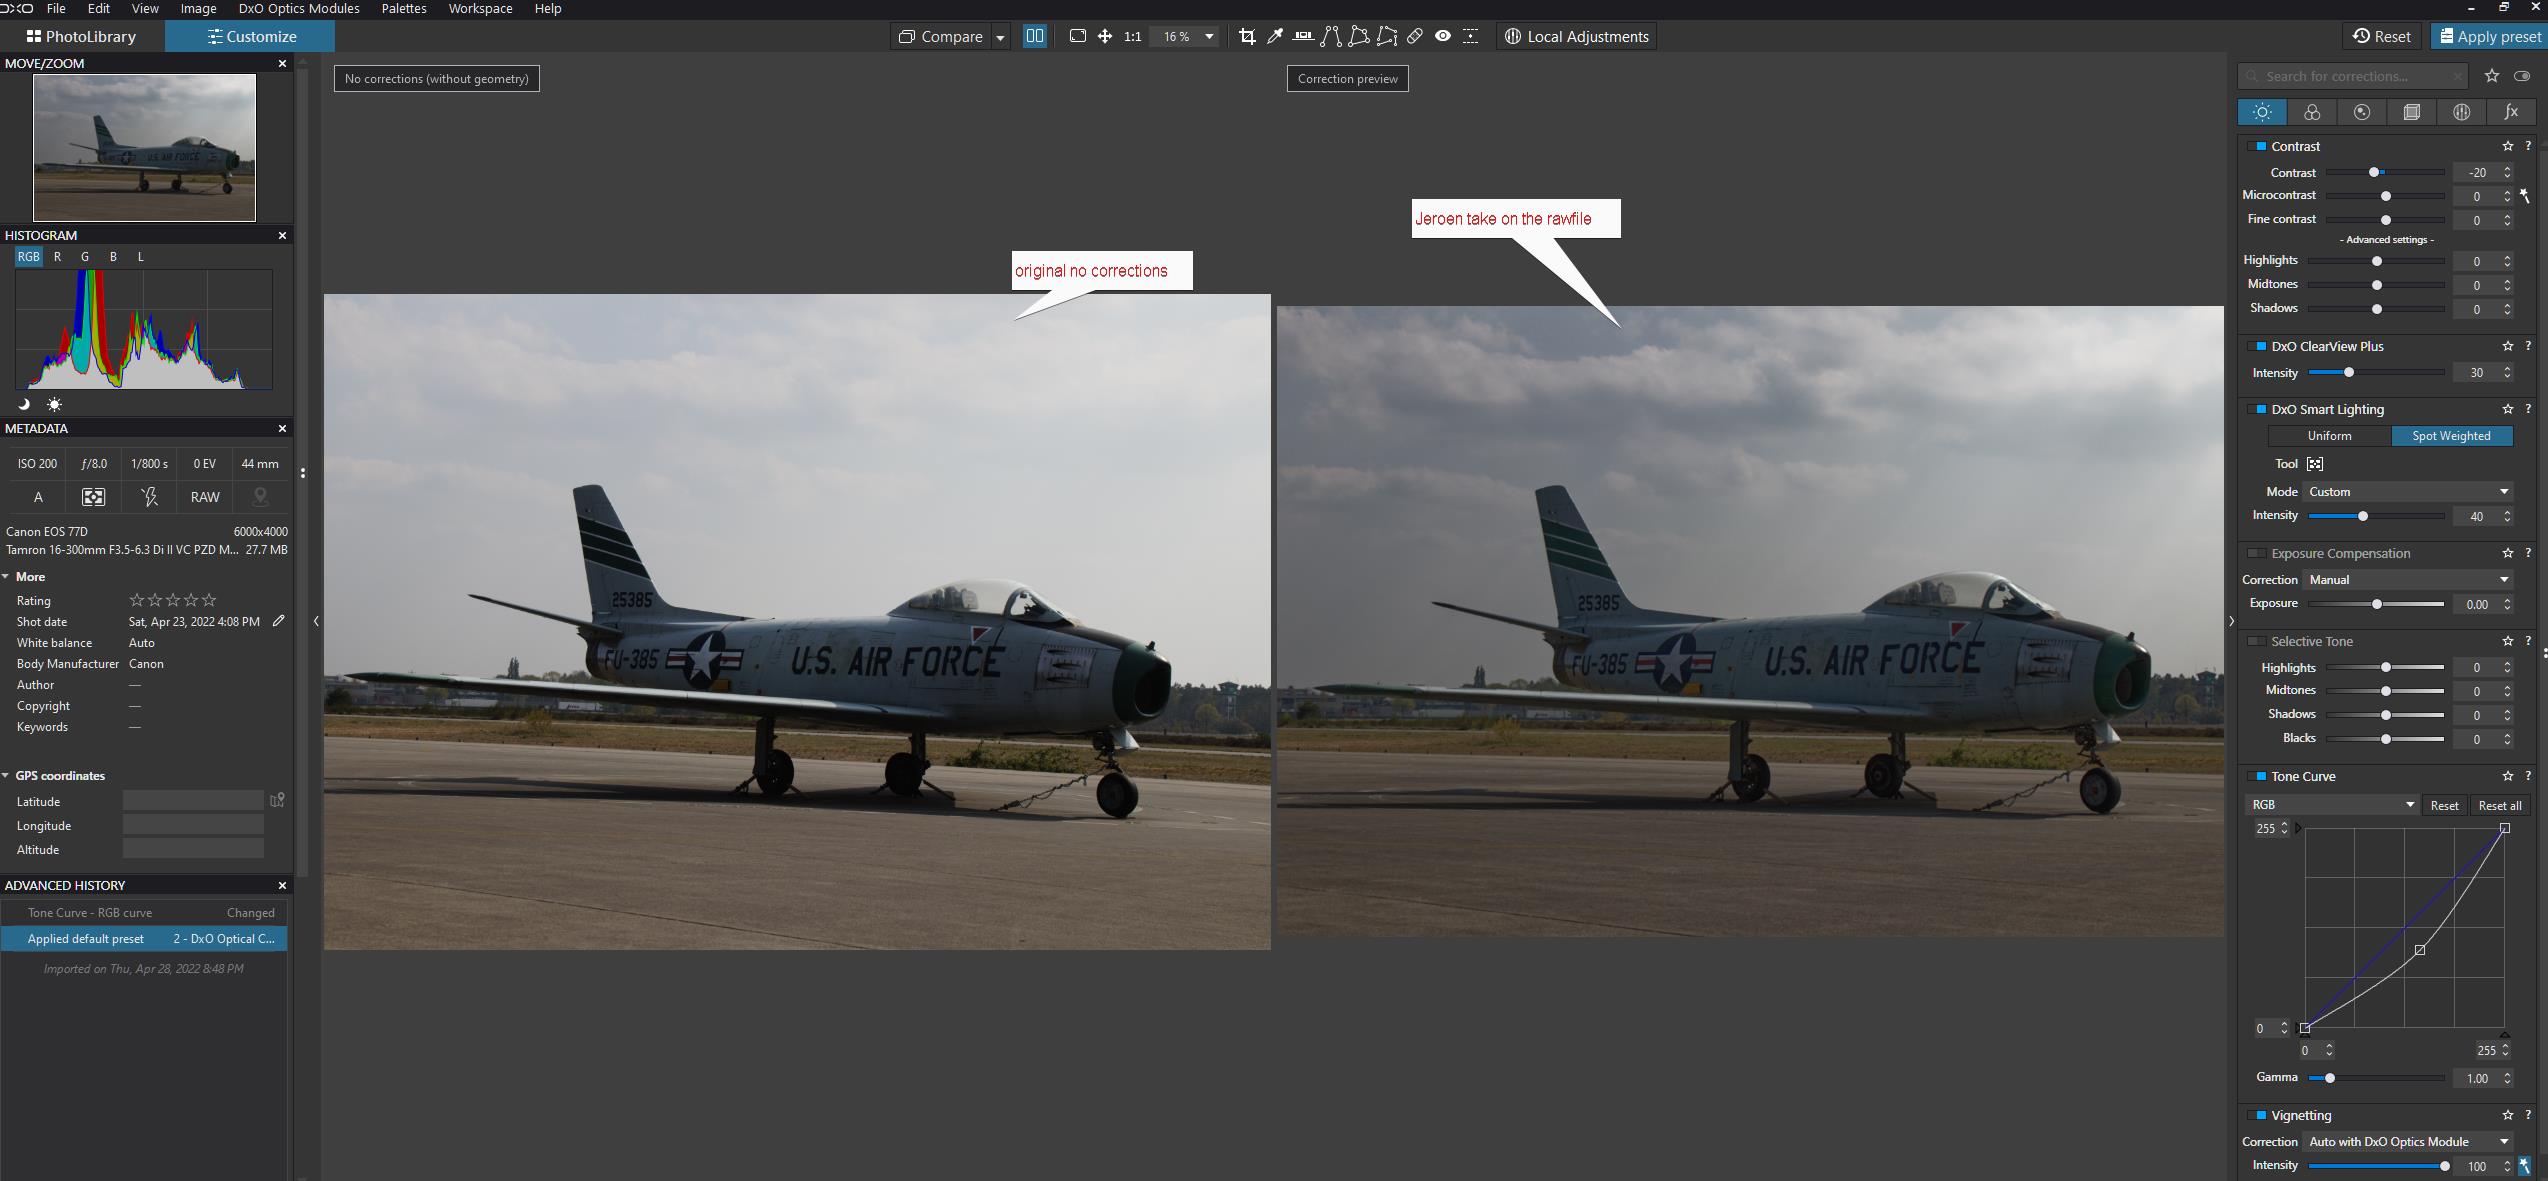Screen dimensions: 2548x1181
Task: Fit image to screen
Action: pyautogui.click(x=1077, y=36)
